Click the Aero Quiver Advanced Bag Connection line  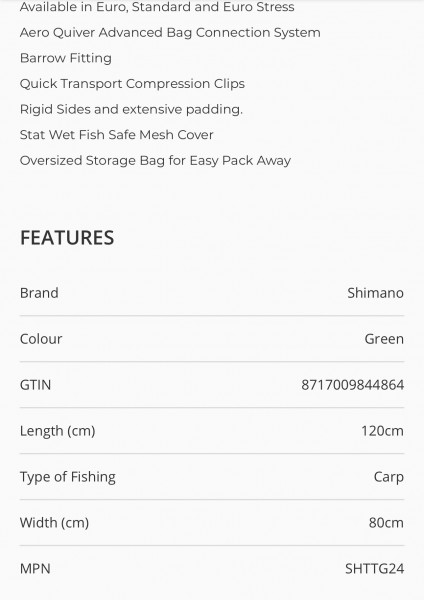click(x=170, y=33)
